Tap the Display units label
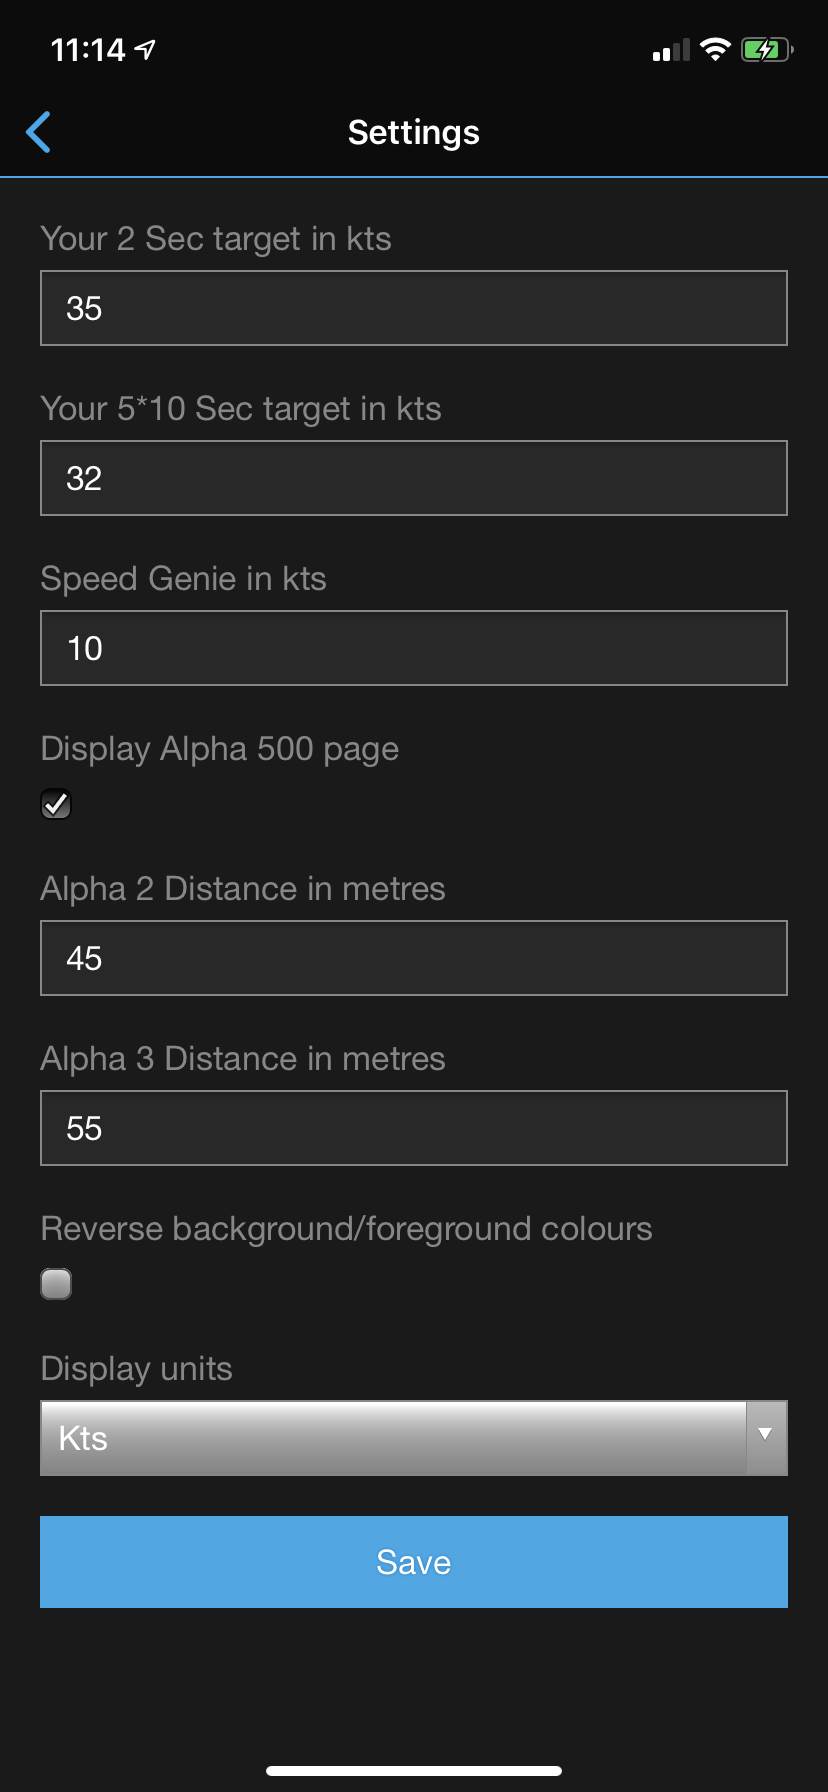Screen dimensions: 828x1792 pos(137,1369)
